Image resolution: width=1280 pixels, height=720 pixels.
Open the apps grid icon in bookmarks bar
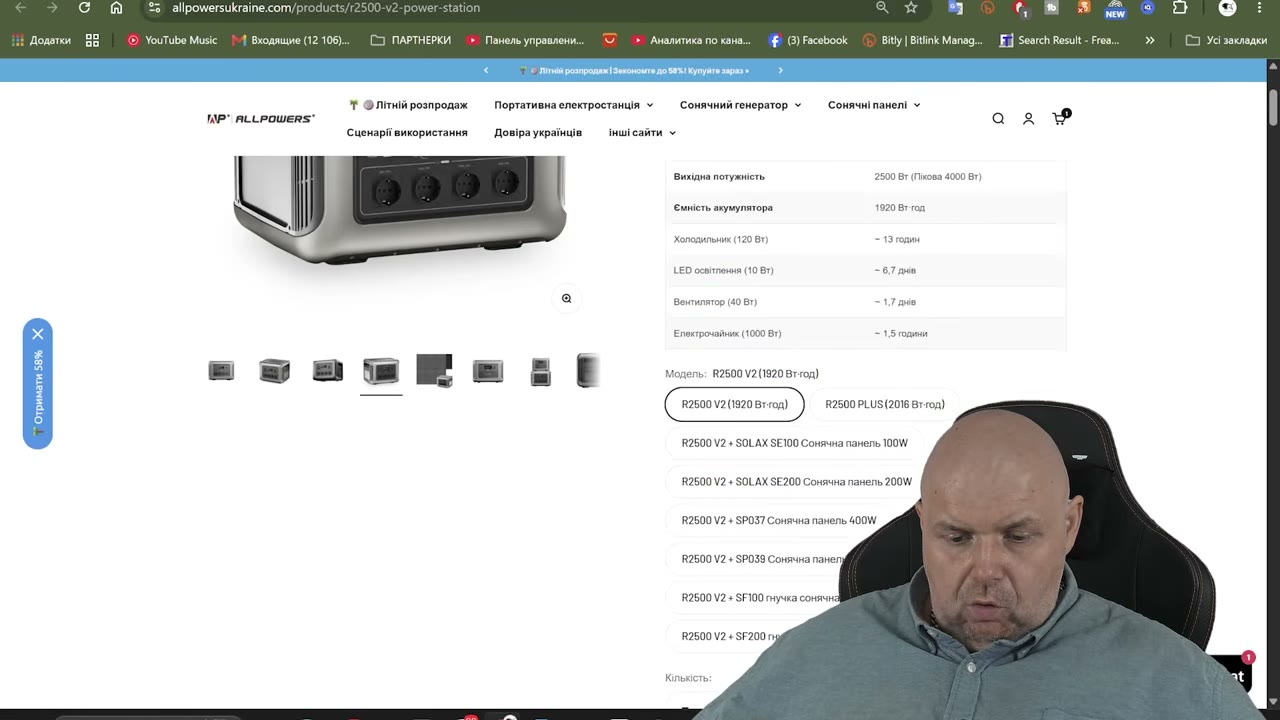(x=92, y=40)
